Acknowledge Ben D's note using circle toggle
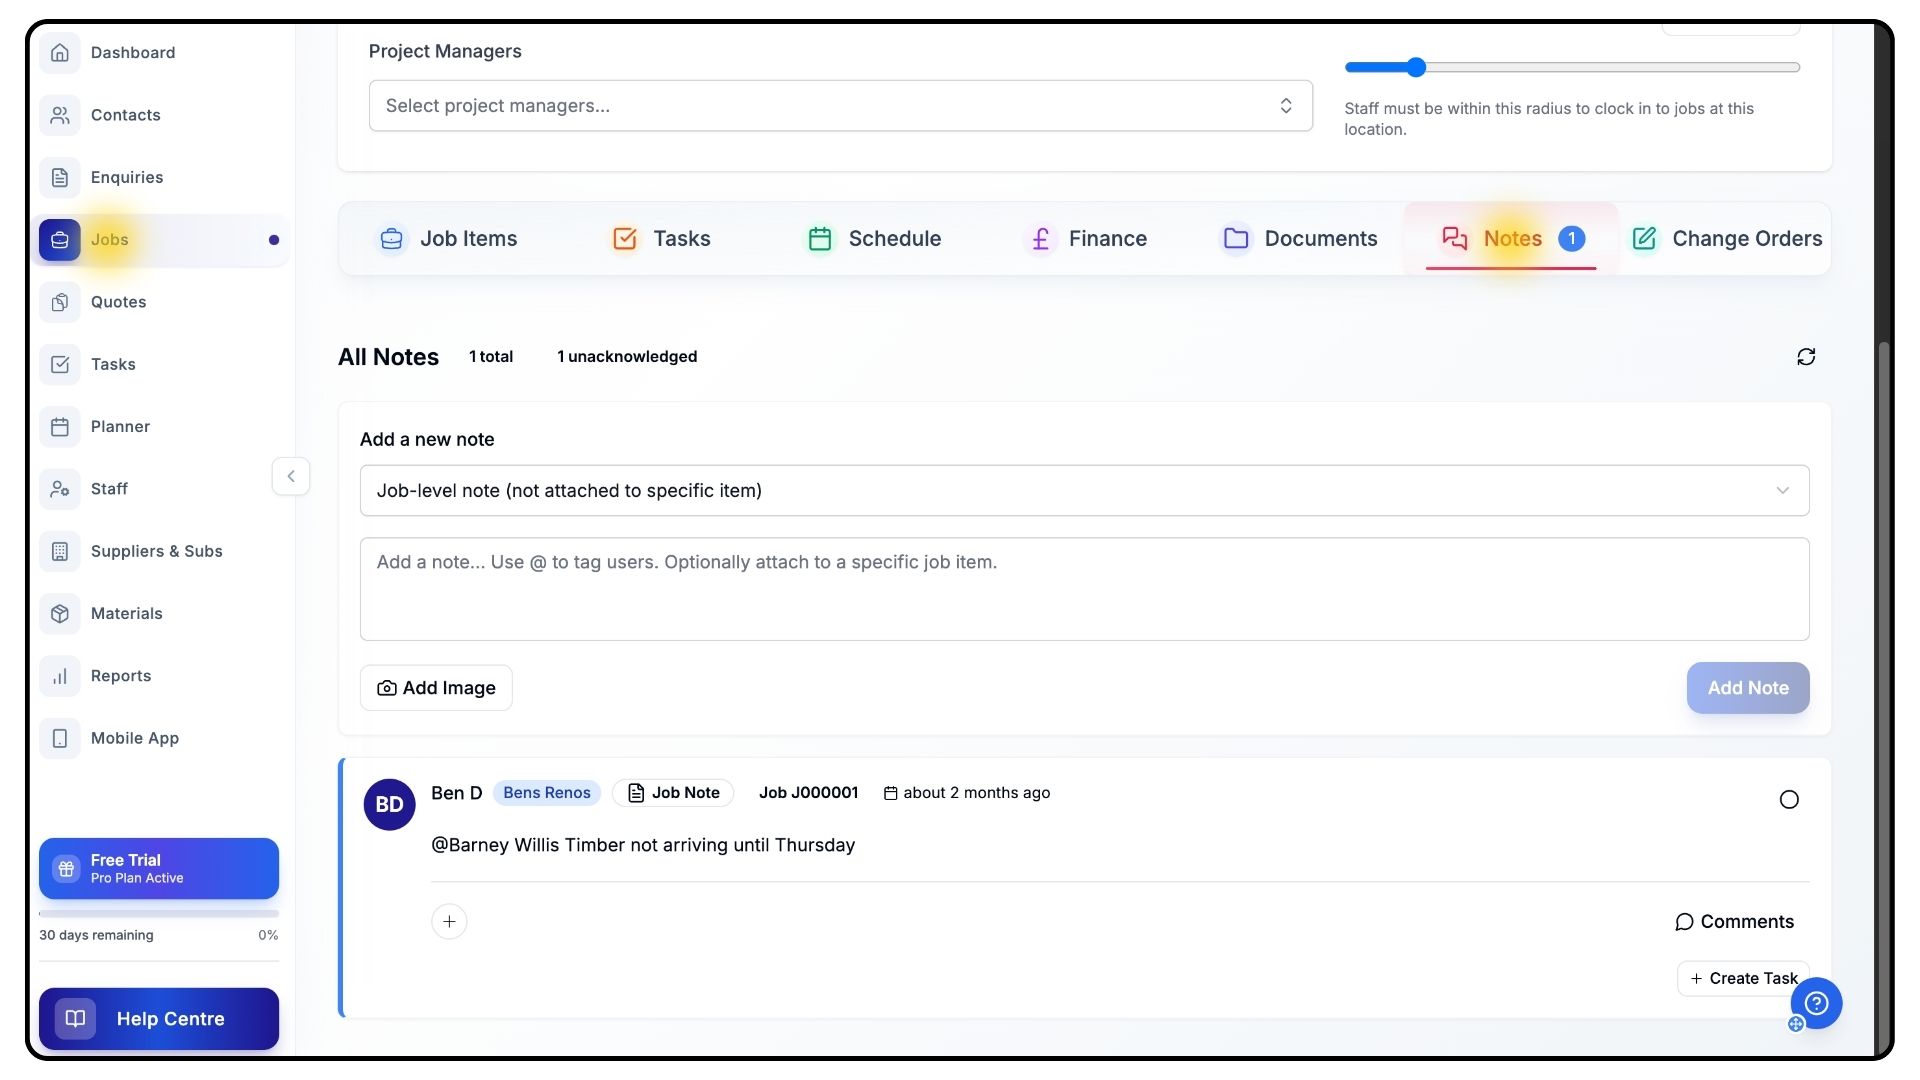This screenshot has height=1080, width=1920. [x=1789, y=799]
